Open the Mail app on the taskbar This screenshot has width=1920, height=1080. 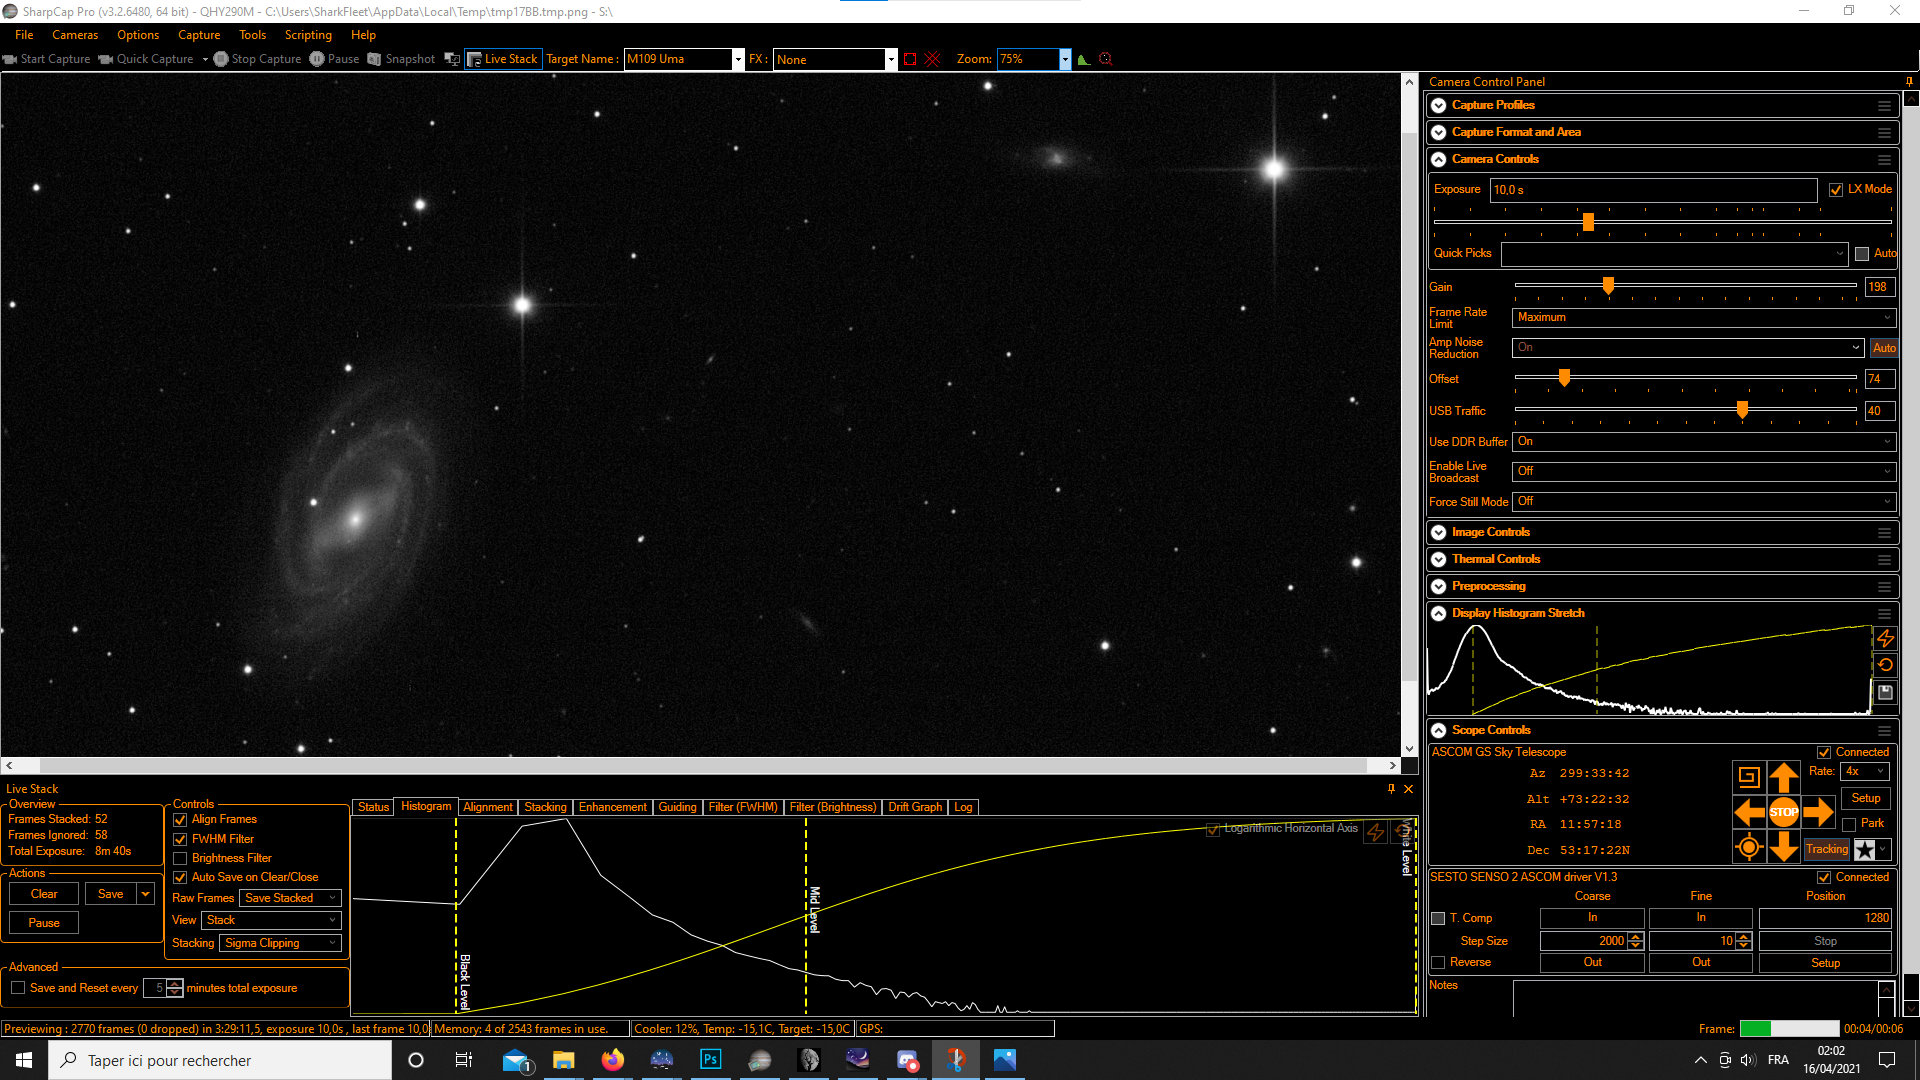coord(516,1060)
